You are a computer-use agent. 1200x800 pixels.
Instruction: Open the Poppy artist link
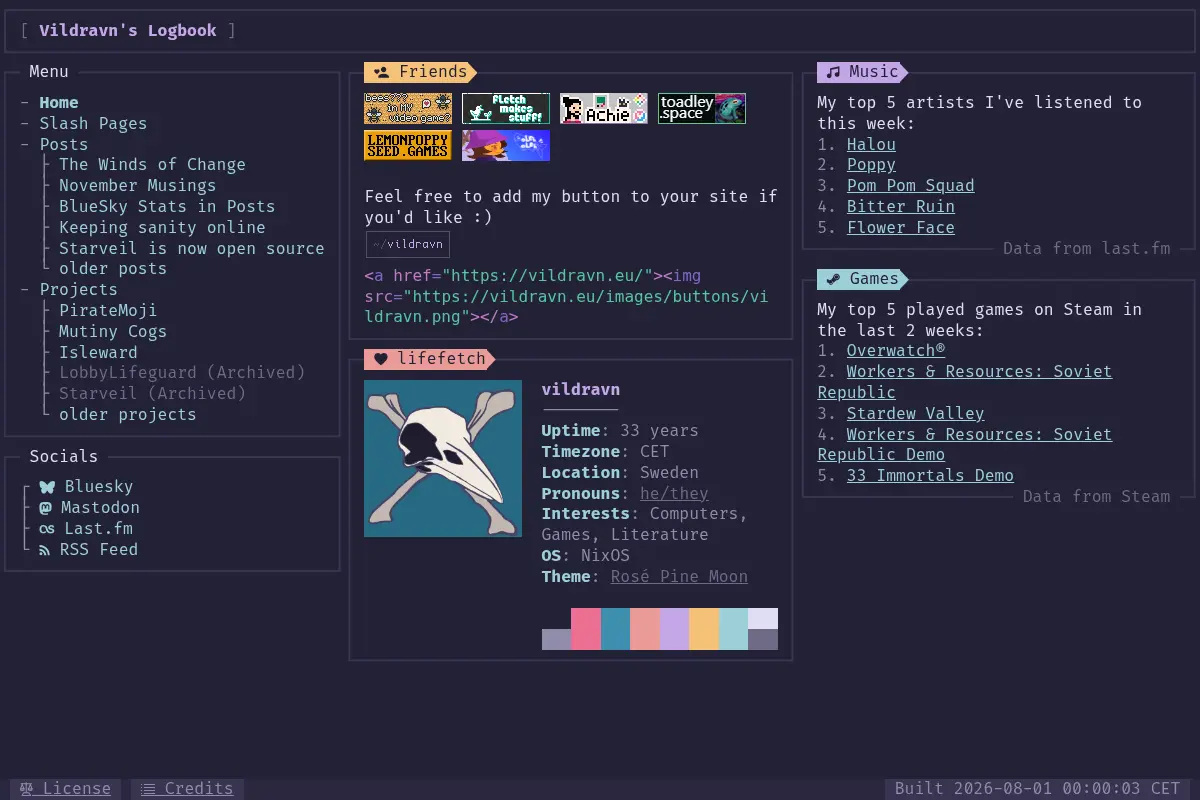(871, 165)
